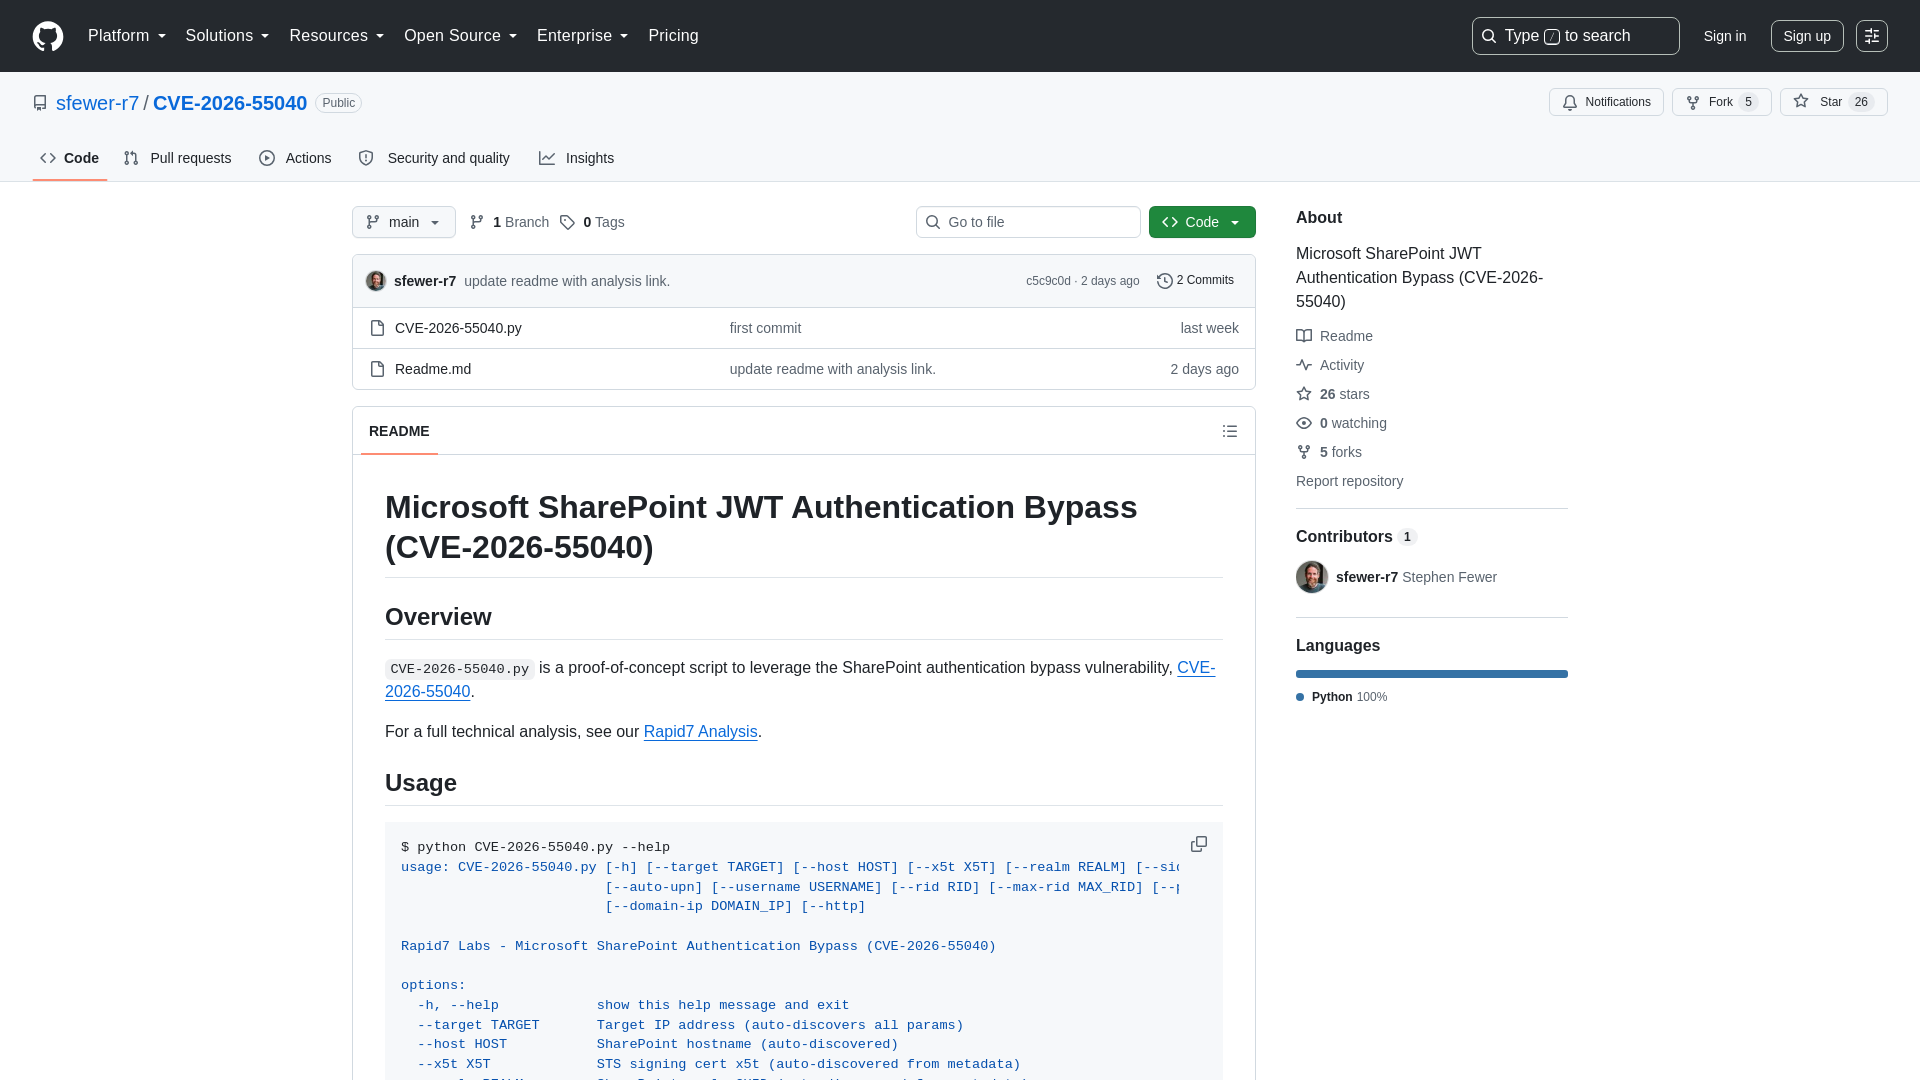Open sfewer-r7 contributor avatar in sidebar
Screen dimensions: 1920x1080
(1312, 577)
